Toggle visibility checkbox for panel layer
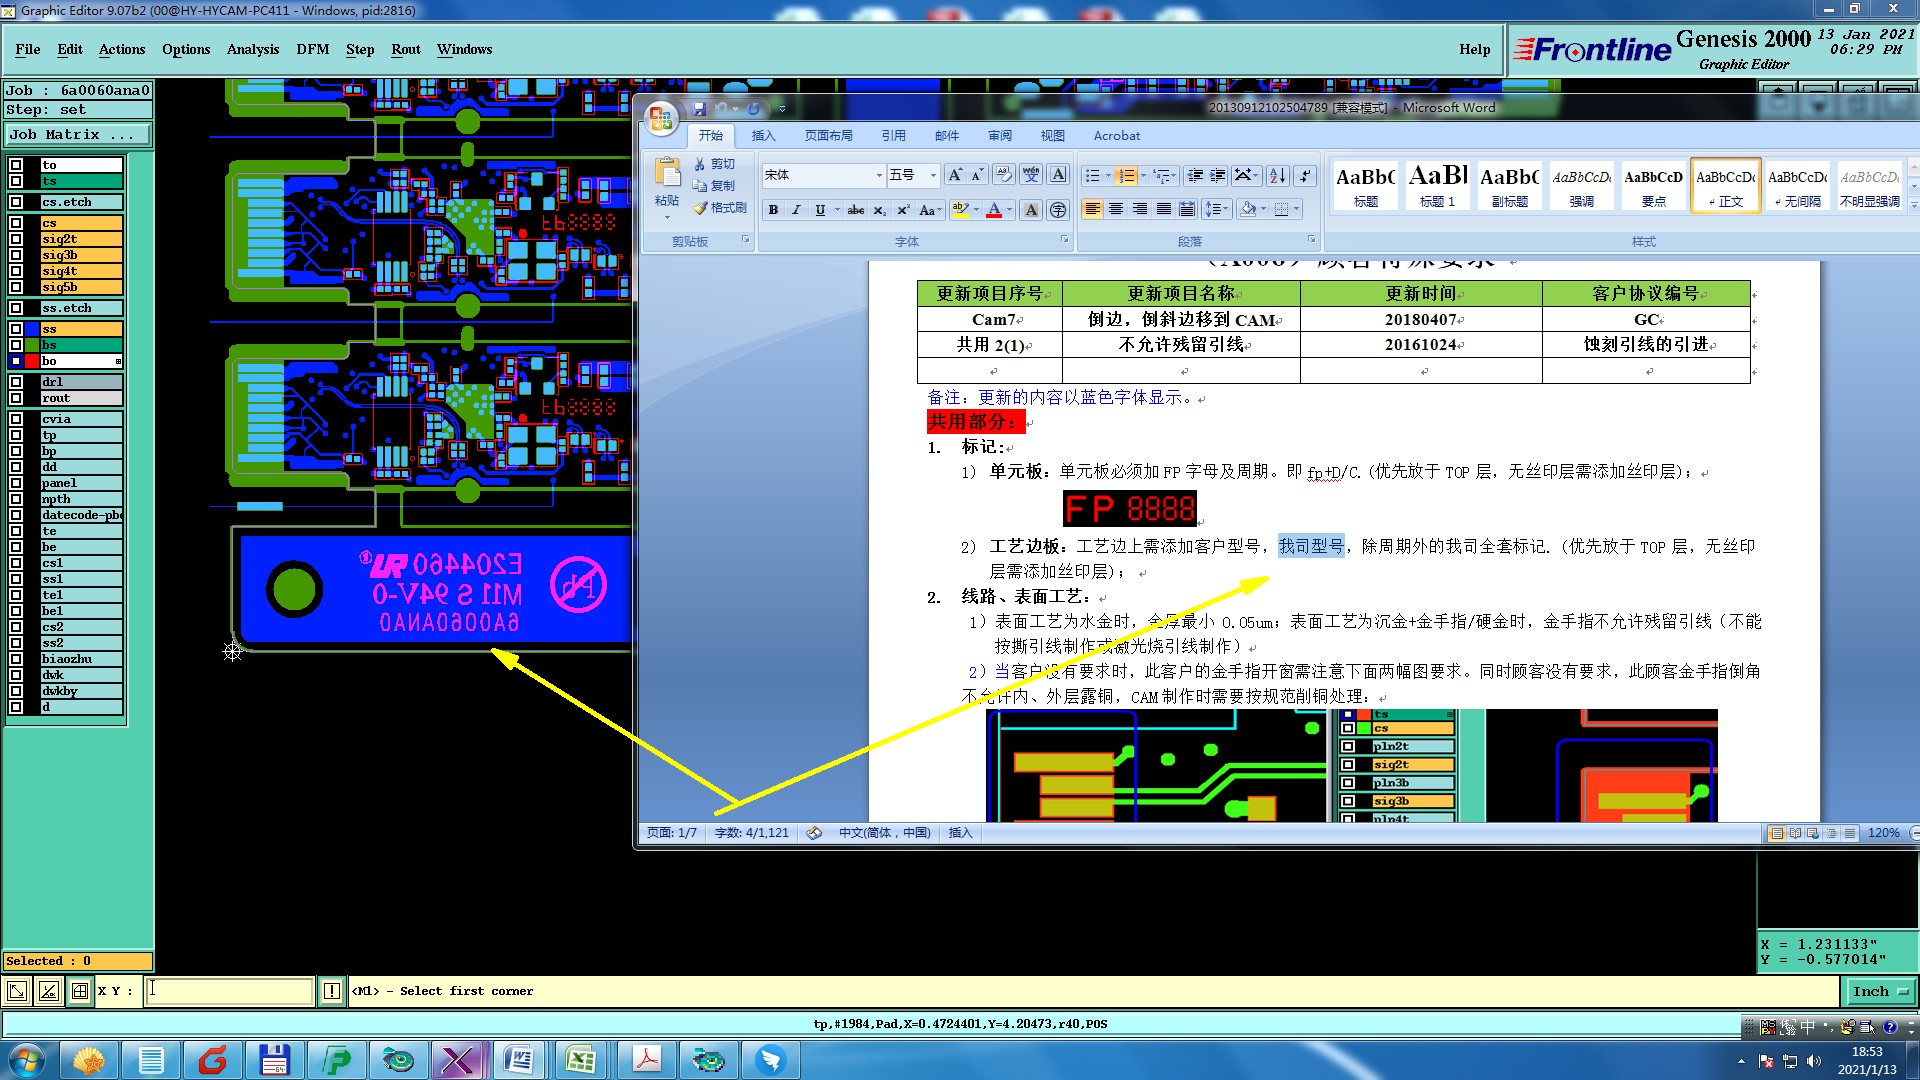Screen dimensions: 1920x1080 [16, 483]
